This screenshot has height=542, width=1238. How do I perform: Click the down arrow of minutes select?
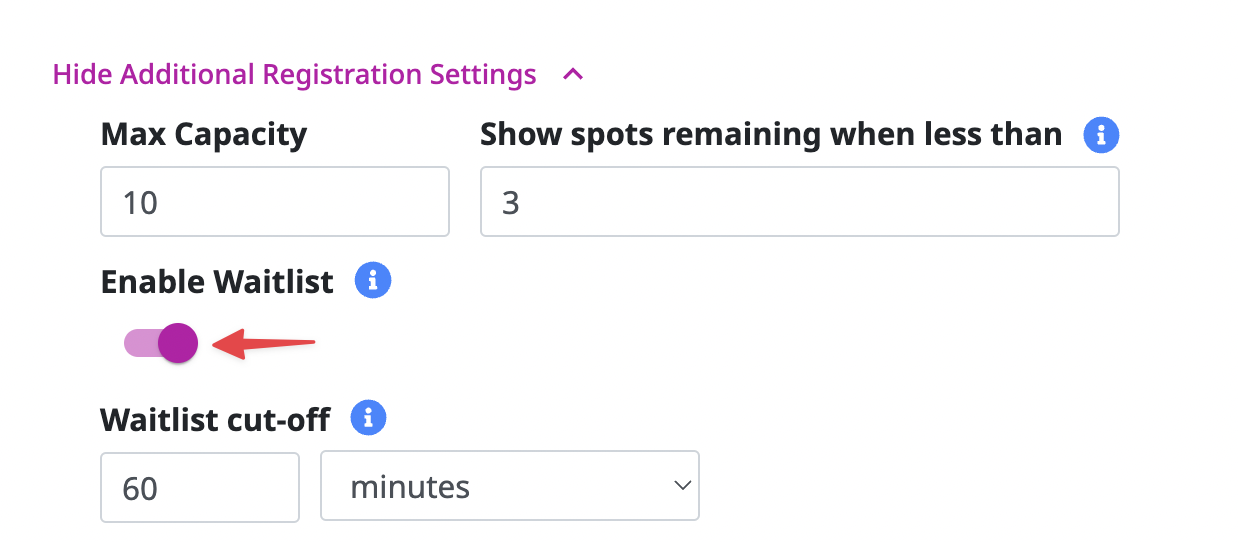[x=683, y=486]
